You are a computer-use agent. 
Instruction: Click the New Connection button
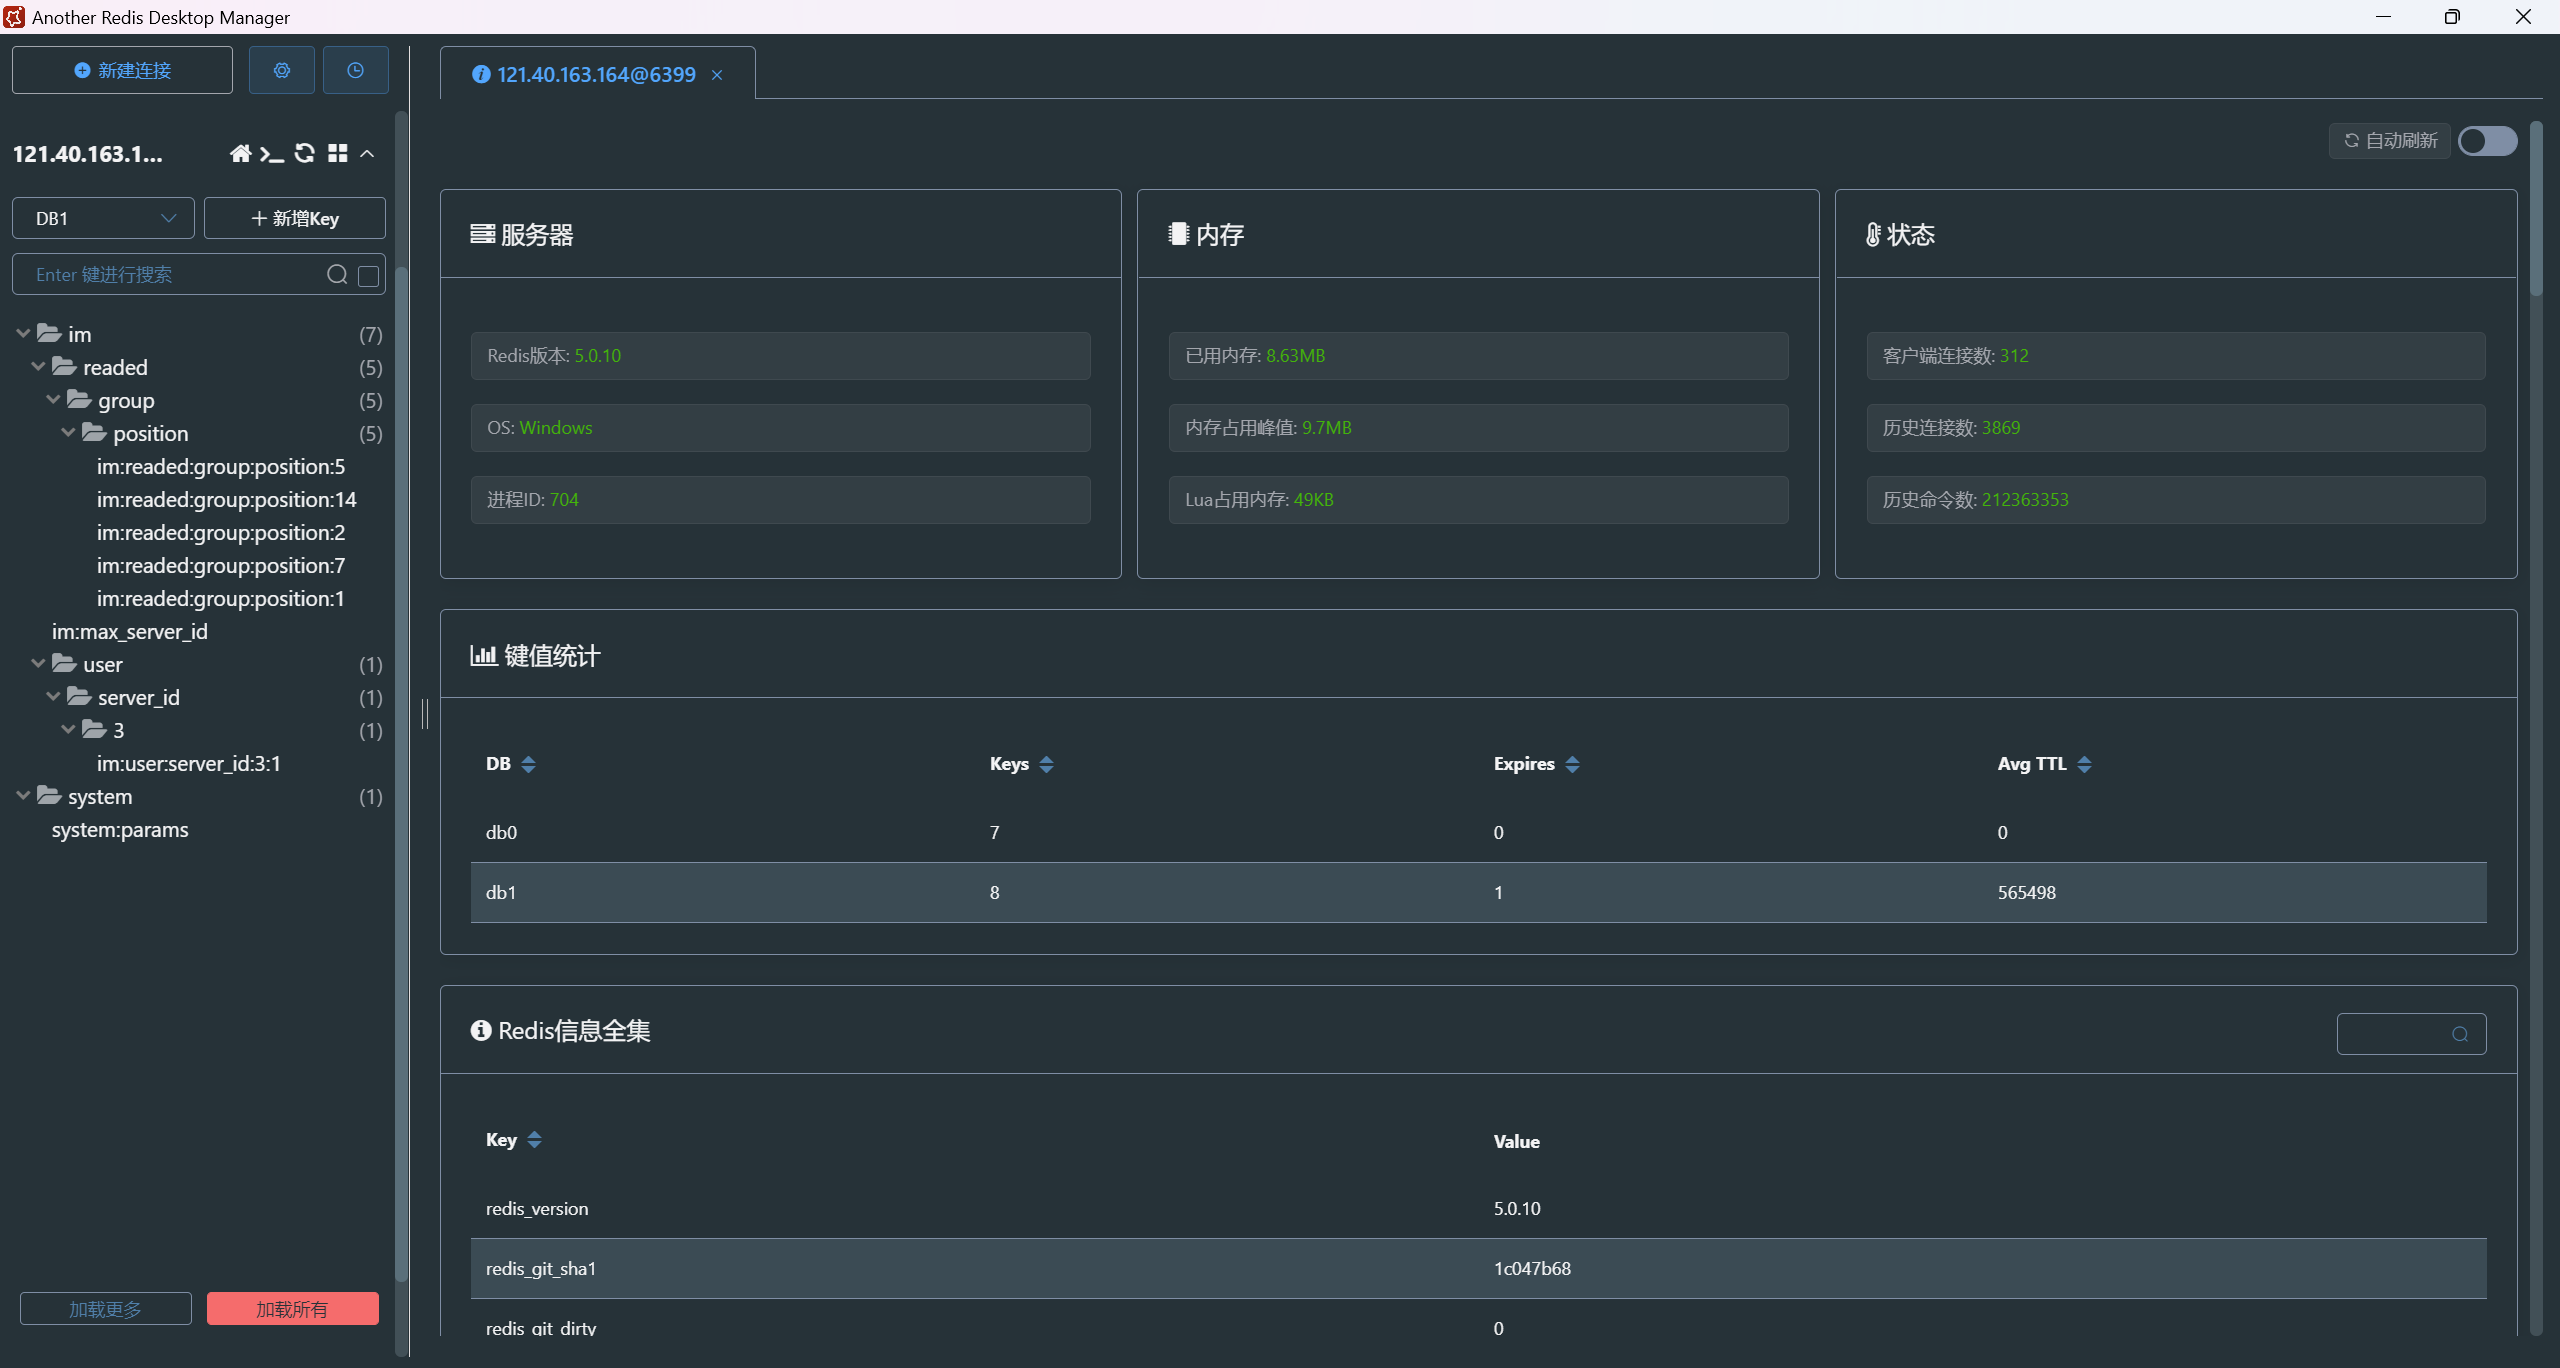(122, 70)
